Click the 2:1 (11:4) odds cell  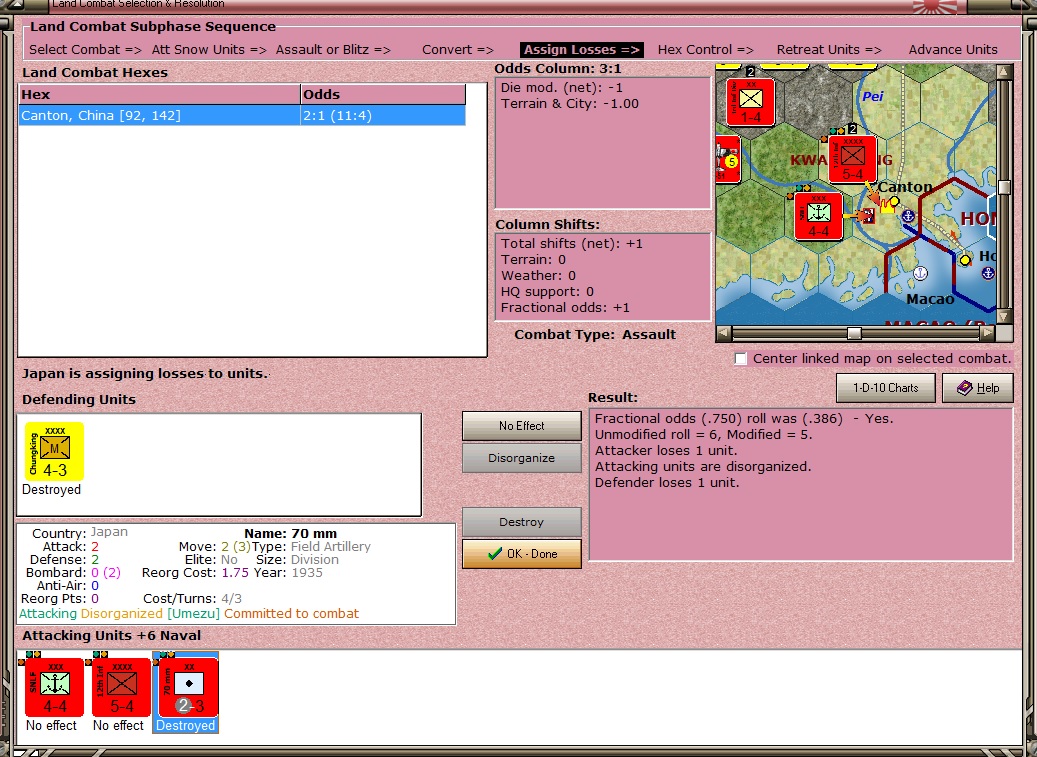[x=384, y=116]
